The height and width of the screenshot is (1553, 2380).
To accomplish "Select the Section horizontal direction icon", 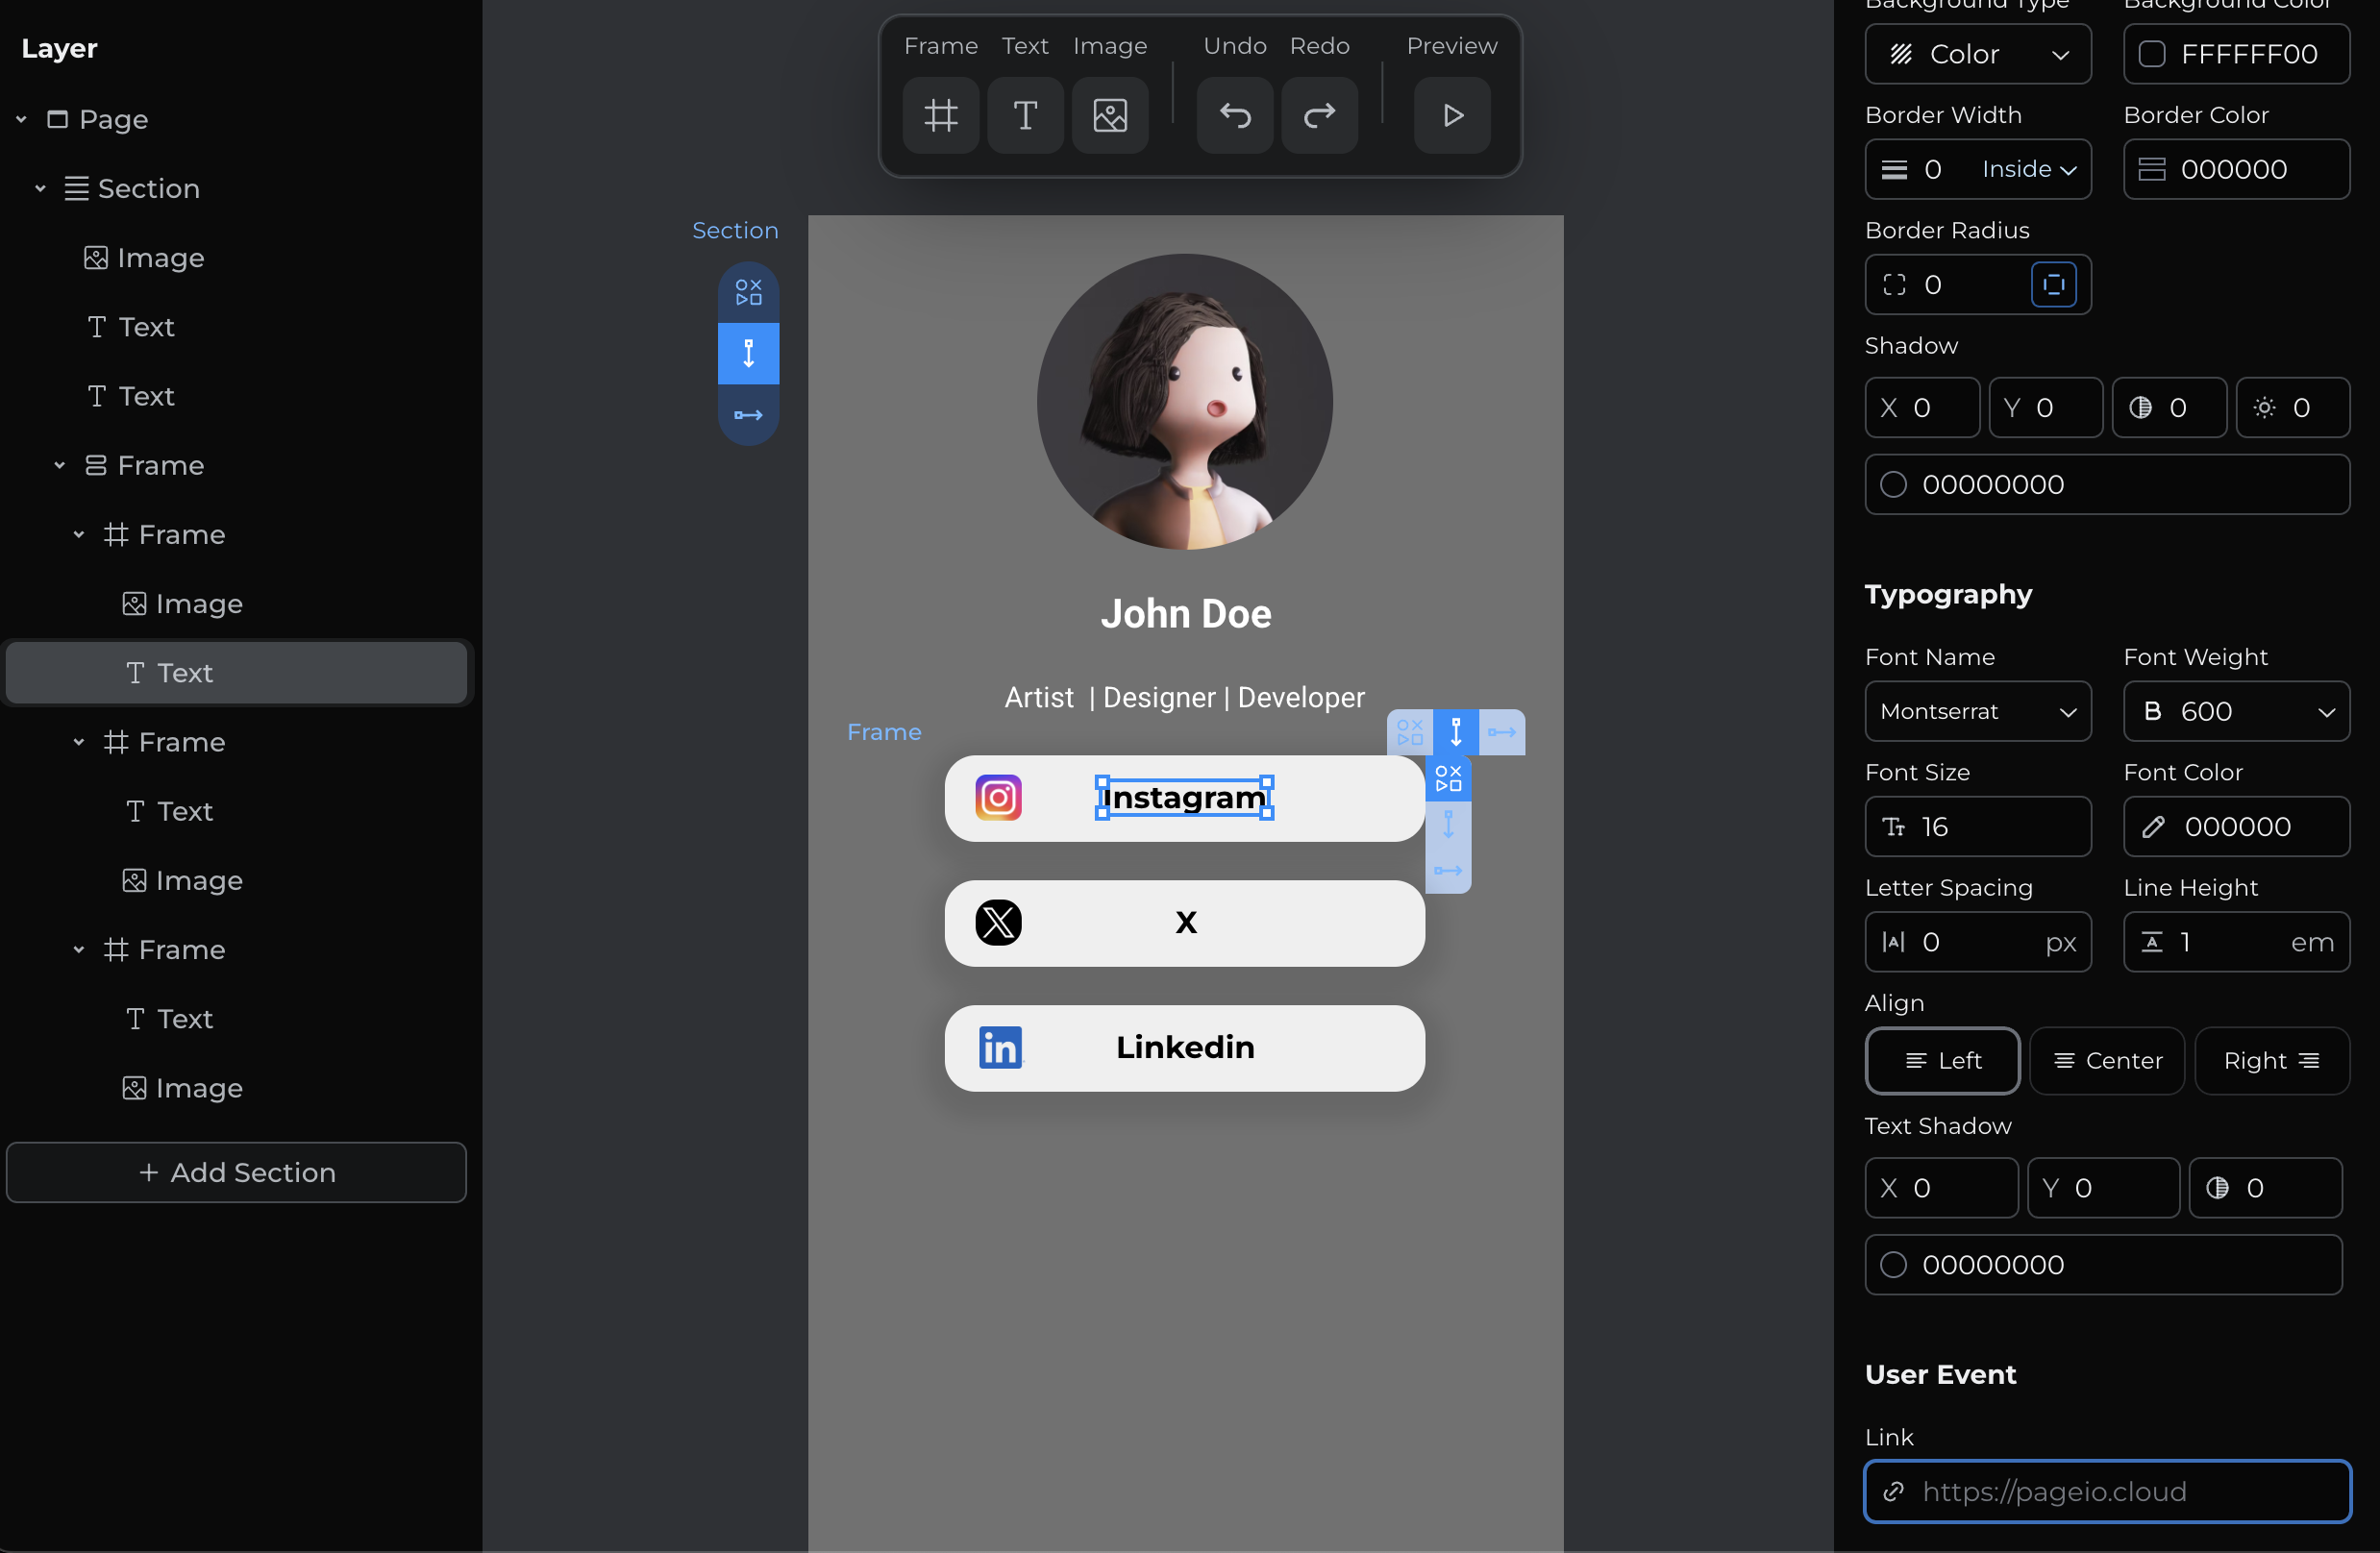I will pyautogui.click(x=748, y=415).
